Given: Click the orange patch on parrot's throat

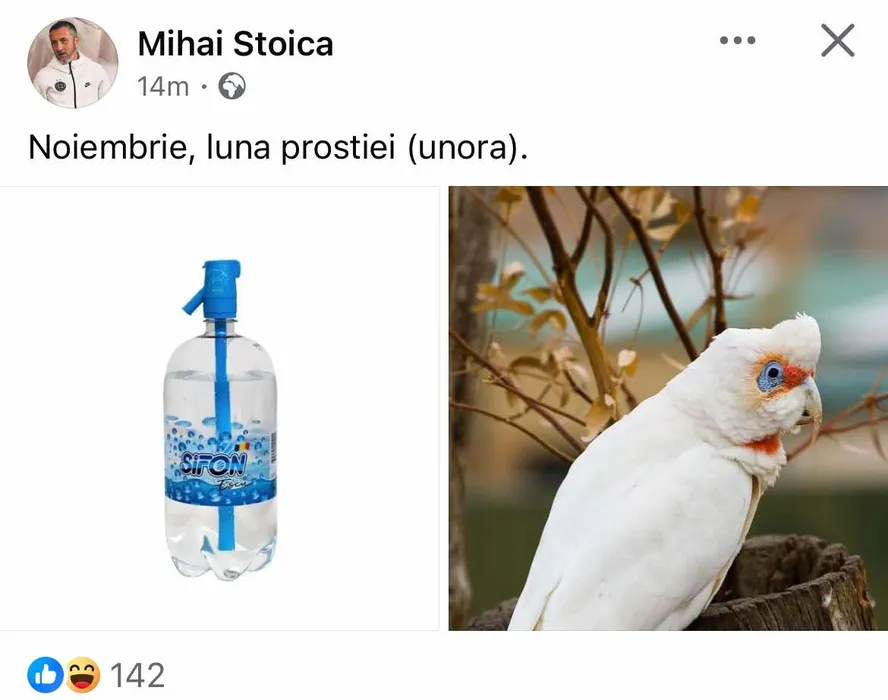Looking at the screenshot, I should coord(765,445).
